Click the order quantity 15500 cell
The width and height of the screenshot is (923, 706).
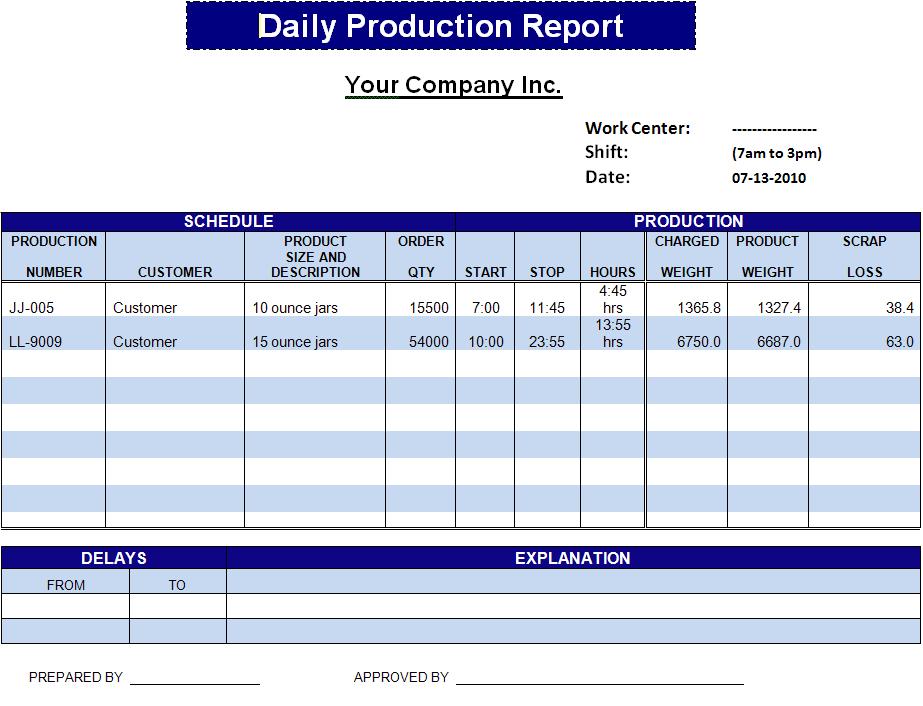coord(429,308)
